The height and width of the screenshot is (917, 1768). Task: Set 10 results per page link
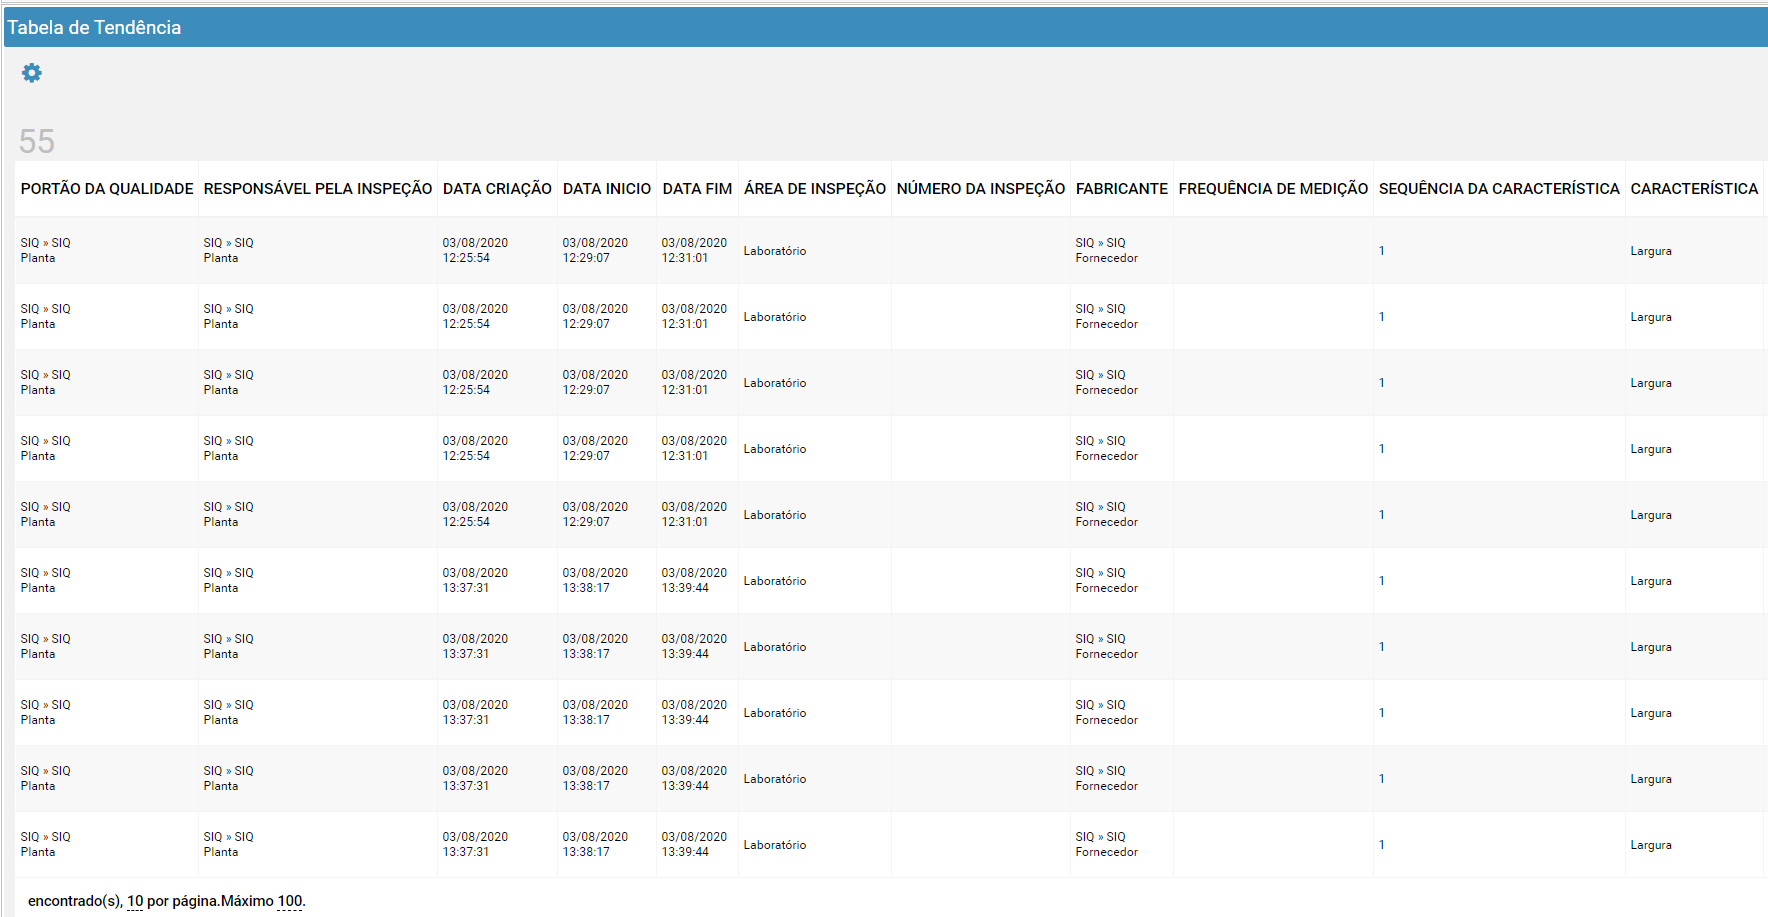click(135, 901)
